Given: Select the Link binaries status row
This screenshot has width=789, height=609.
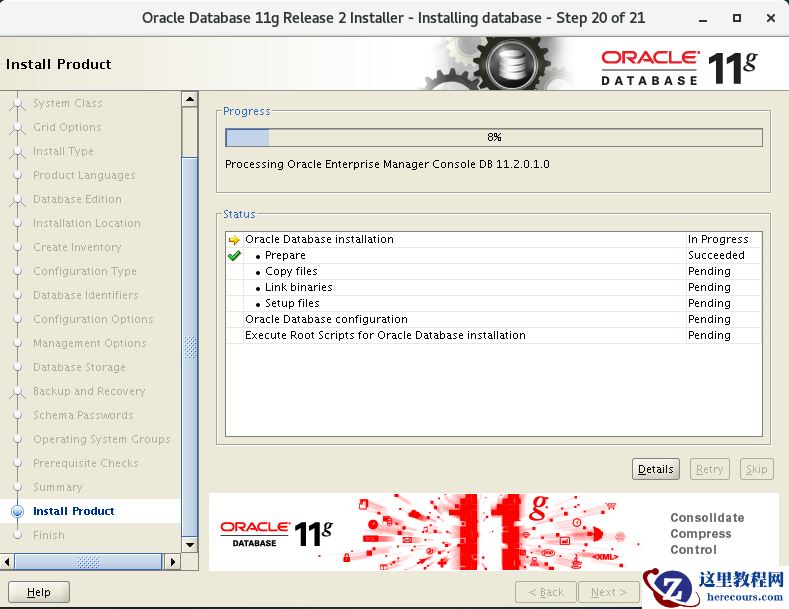Looking at the screenshot, I should [x=494, y=287].
